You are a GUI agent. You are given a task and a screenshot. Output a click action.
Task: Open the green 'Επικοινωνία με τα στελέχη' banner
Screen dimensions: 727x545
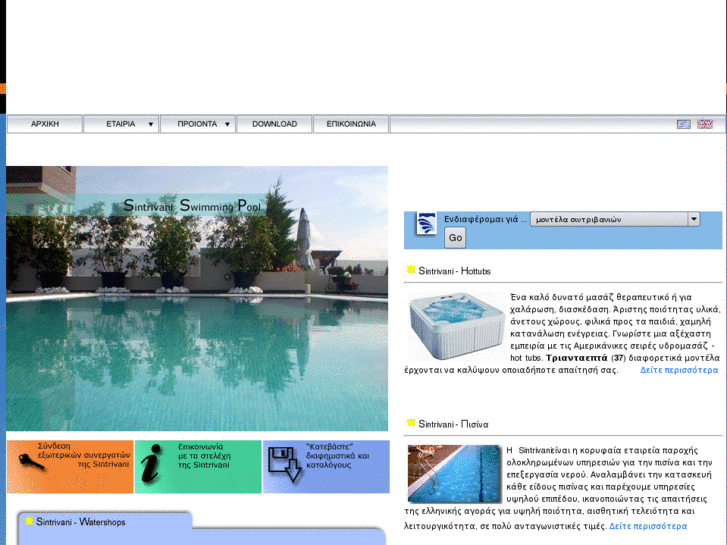[198, 467]
